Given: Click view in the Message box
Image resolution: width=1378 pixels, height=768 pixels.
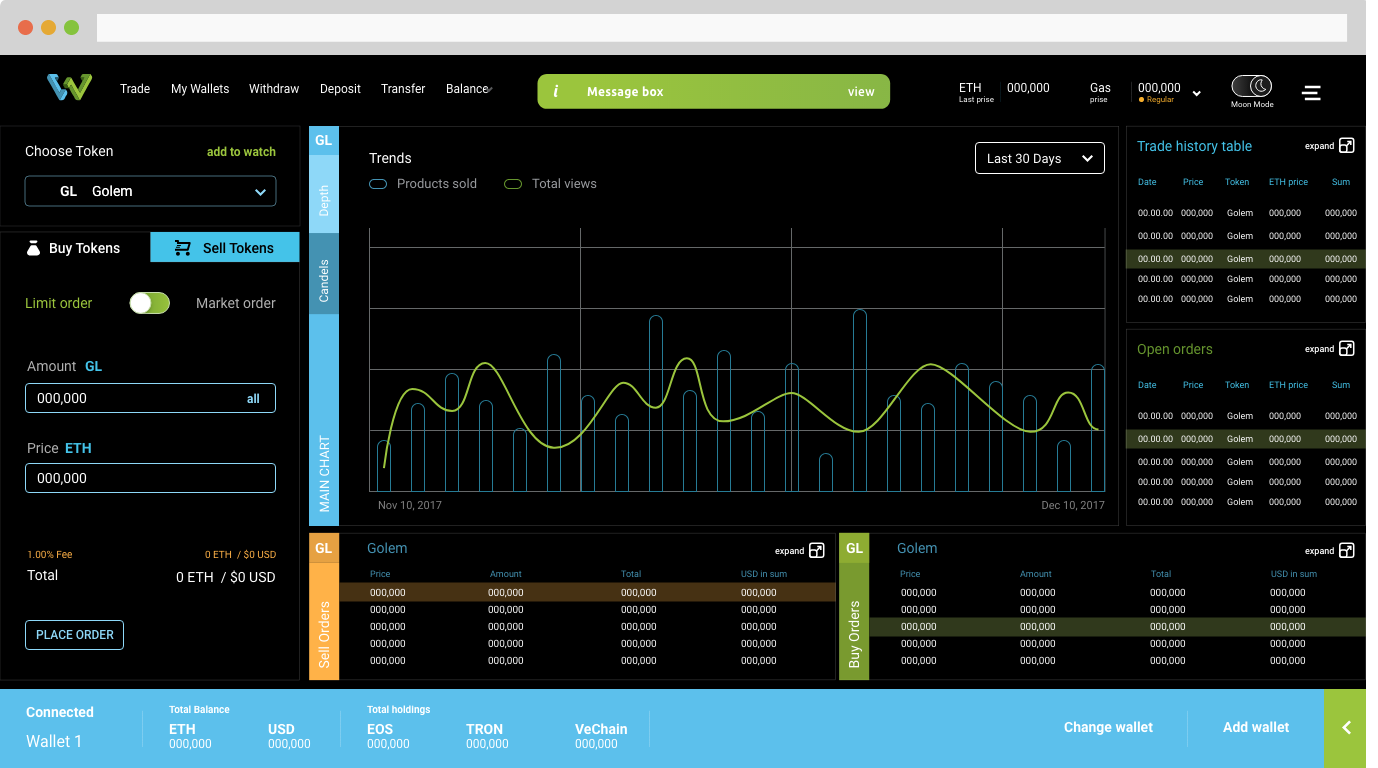Looking at the screenshot, I should [x=861, y=92].
